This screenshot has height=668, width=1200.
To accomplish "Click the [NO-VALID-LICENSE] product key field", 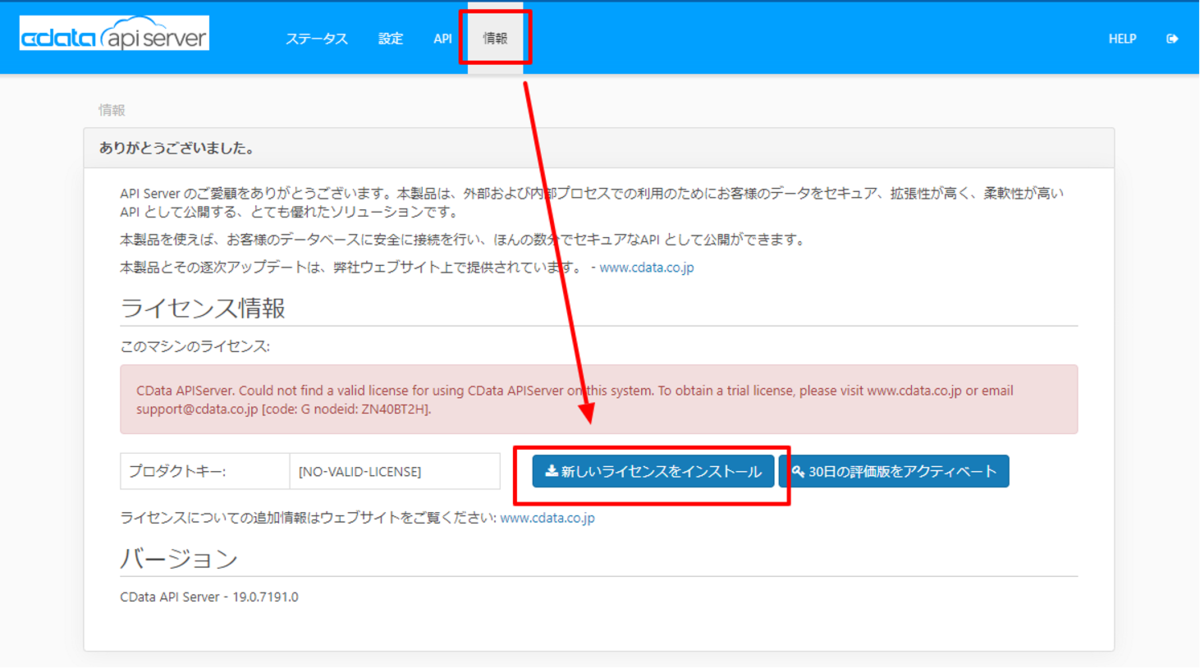I will coord(395,471).
